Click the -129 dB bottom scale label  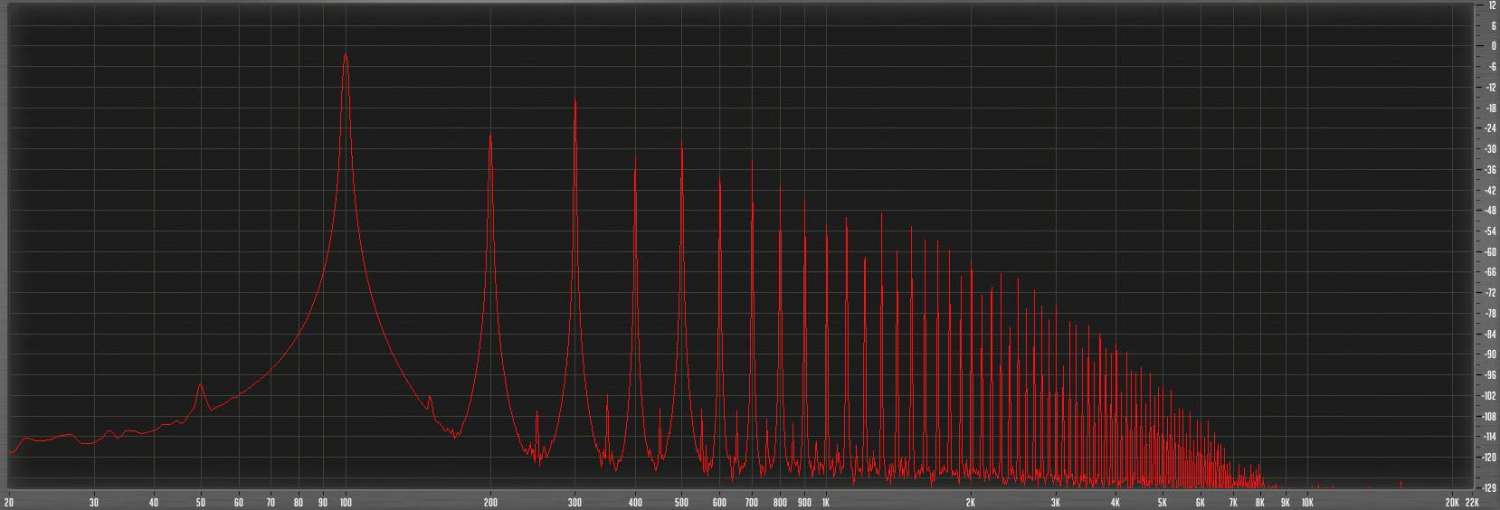[x=1489, y=488]
